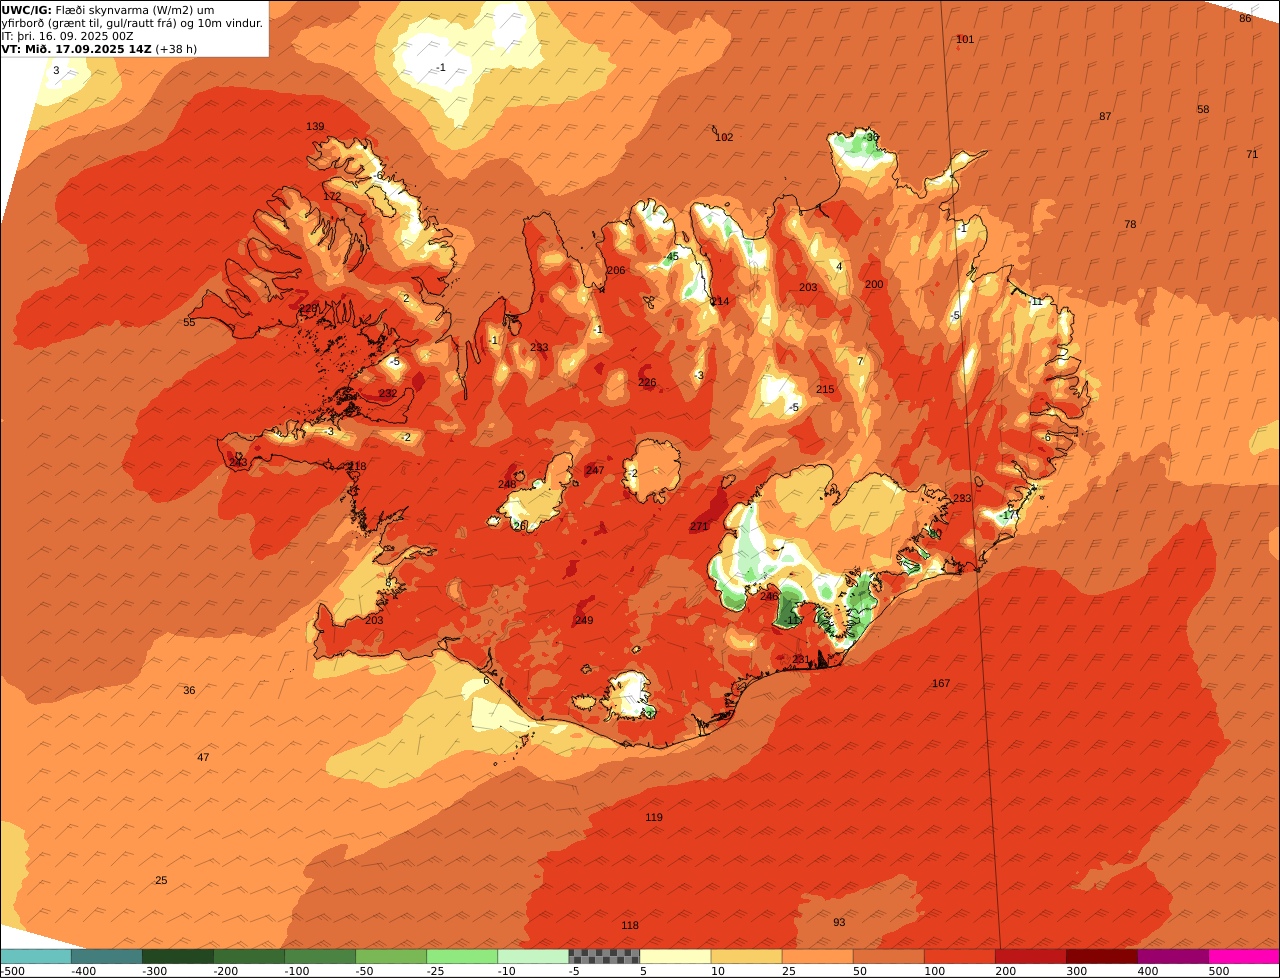1280x978 pixels.
Task: Select the map value 45
Action: (672, 257)
